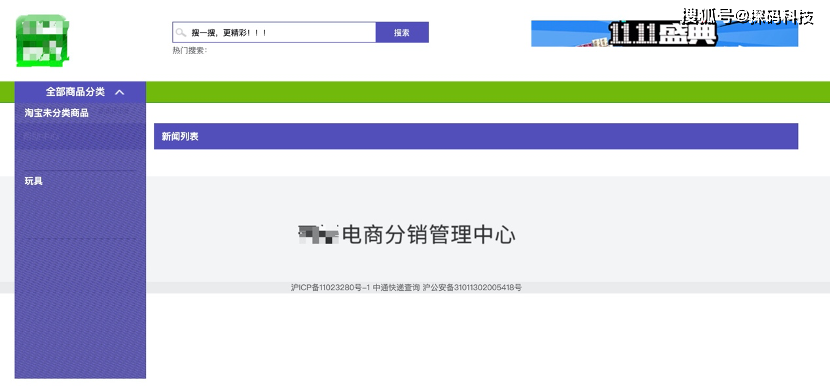Open the 全部商品分类 category menu
Image resolution: width=830 pixels, height=386 pixels.
point(80,92)
